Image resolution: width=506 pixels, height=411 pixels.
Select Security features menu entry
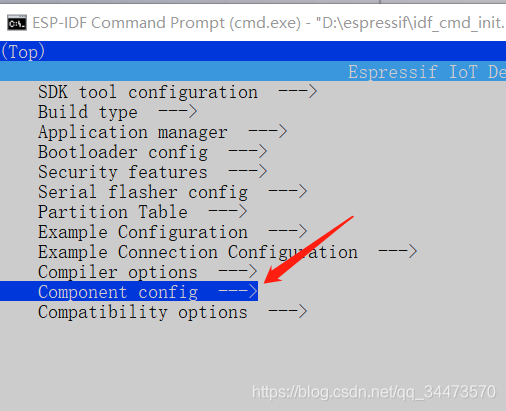152,172
